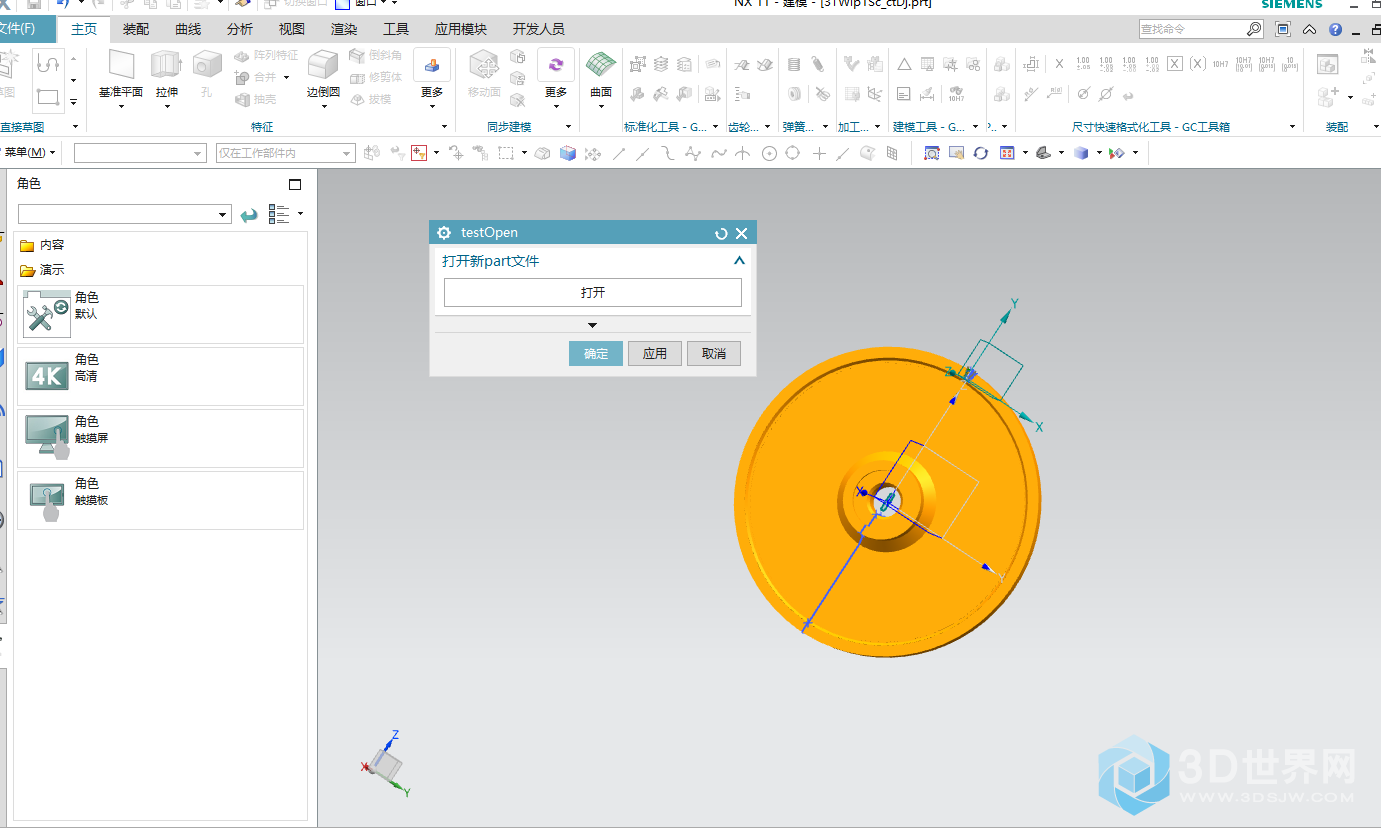Click the help question mark icon
The width and height of the screenshot is (1381, 829).
1335,29
